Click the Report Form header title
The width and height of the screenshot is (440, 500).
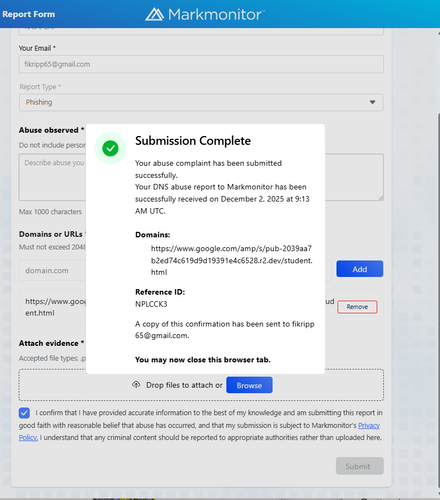tap(29, 14)
